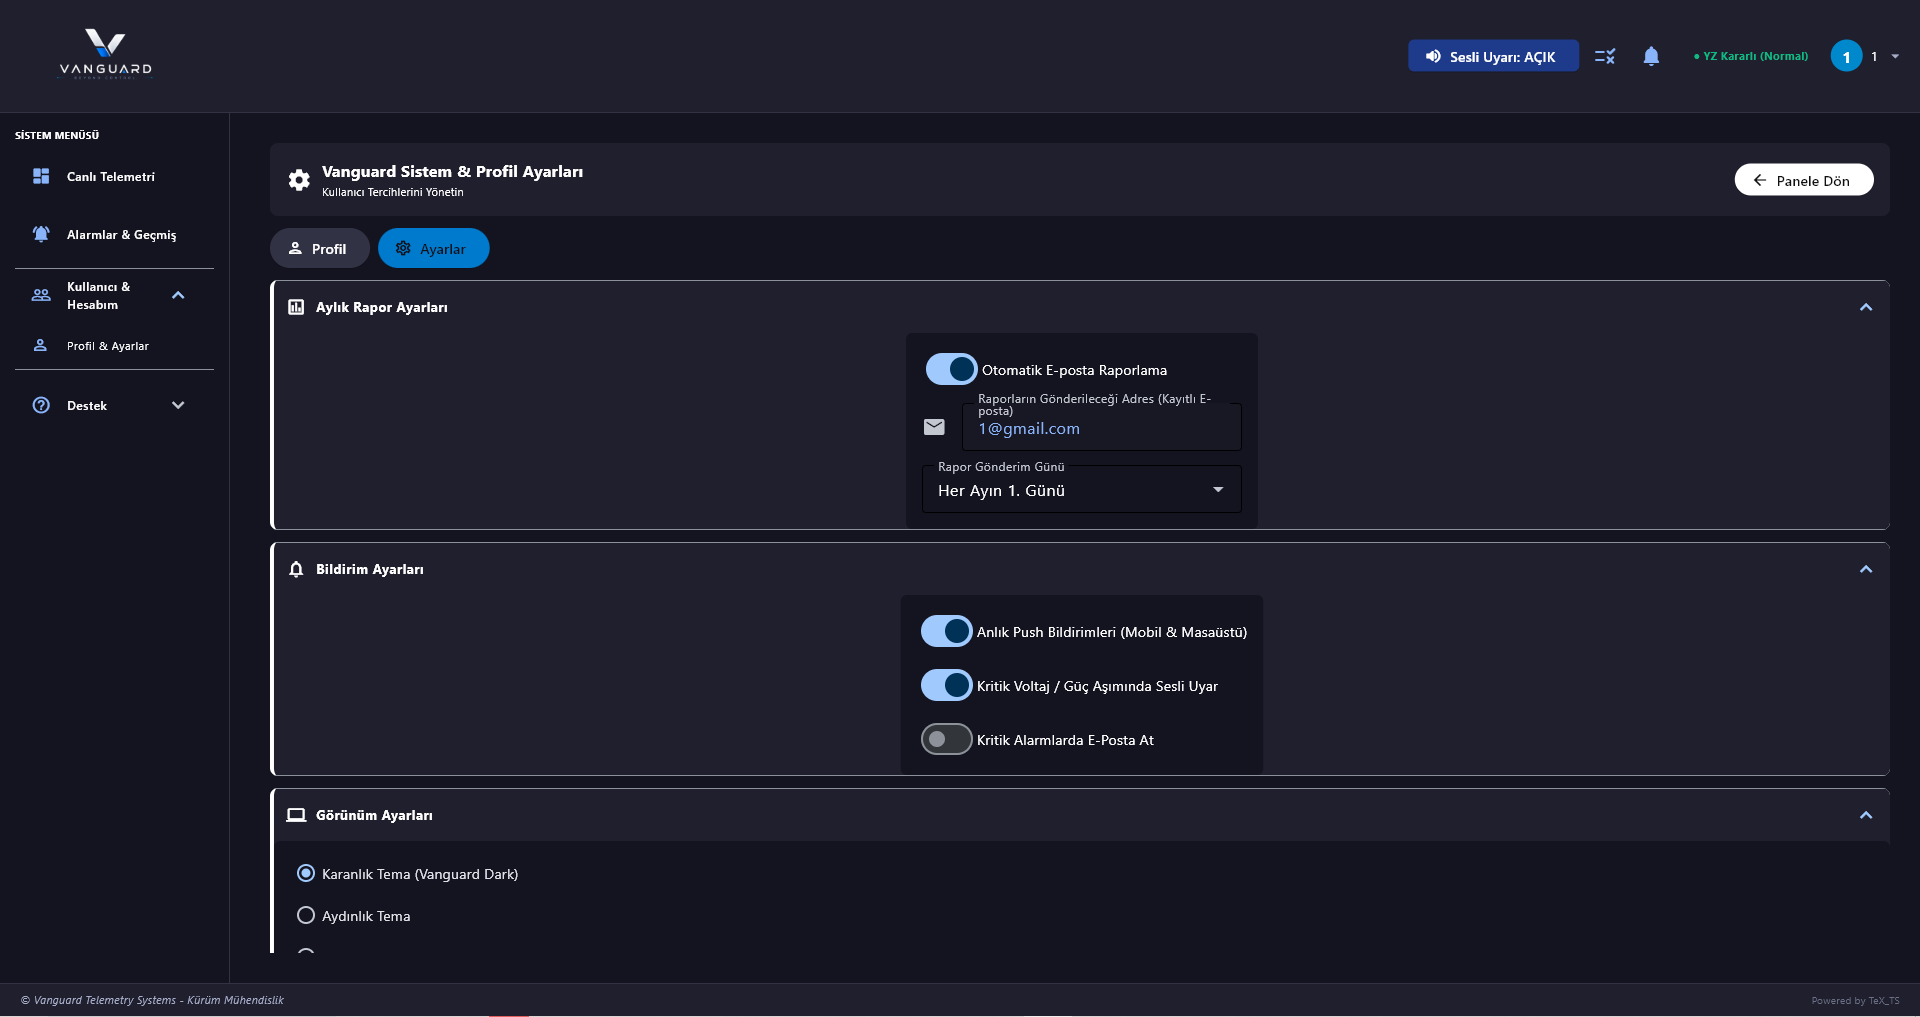The image size is (1920, 1017).
Task: Disable Kritik Voltaj Sesli Uyar switch
Action: pos(946,685)
